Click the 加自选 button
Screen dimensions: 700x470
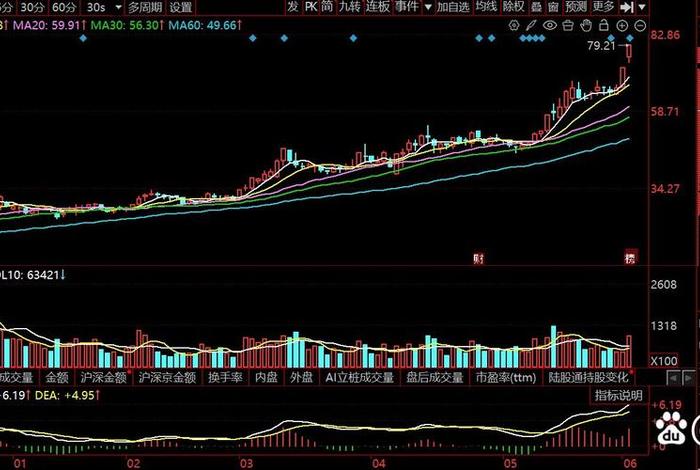point(453,6)
